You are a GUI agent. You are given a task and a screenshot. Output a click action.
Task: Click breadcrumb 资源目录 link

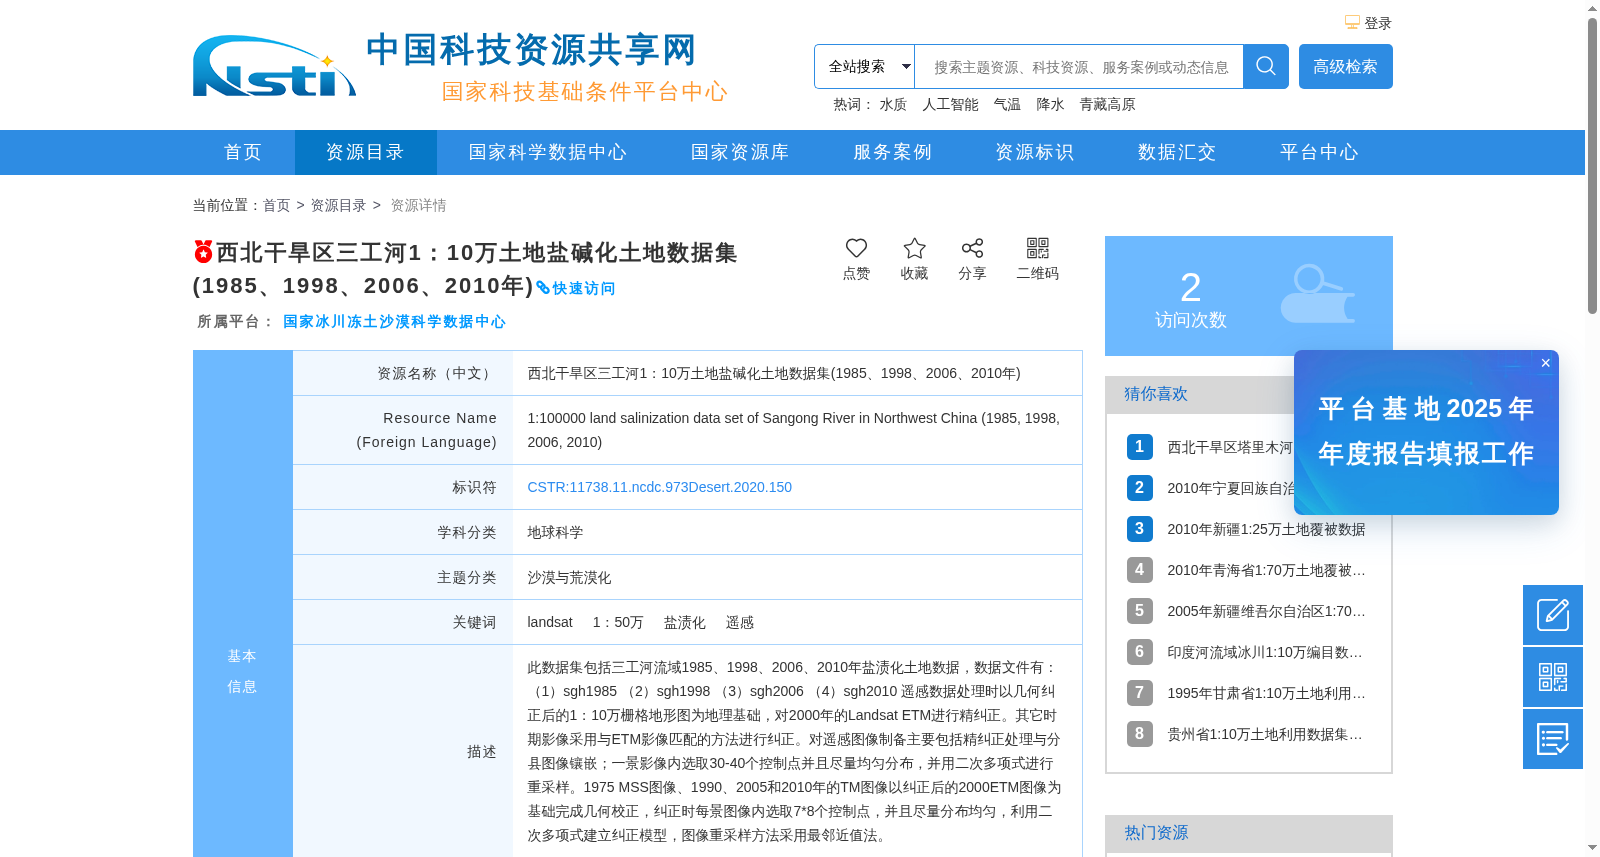pyautogui.click(x=338, y=205)
